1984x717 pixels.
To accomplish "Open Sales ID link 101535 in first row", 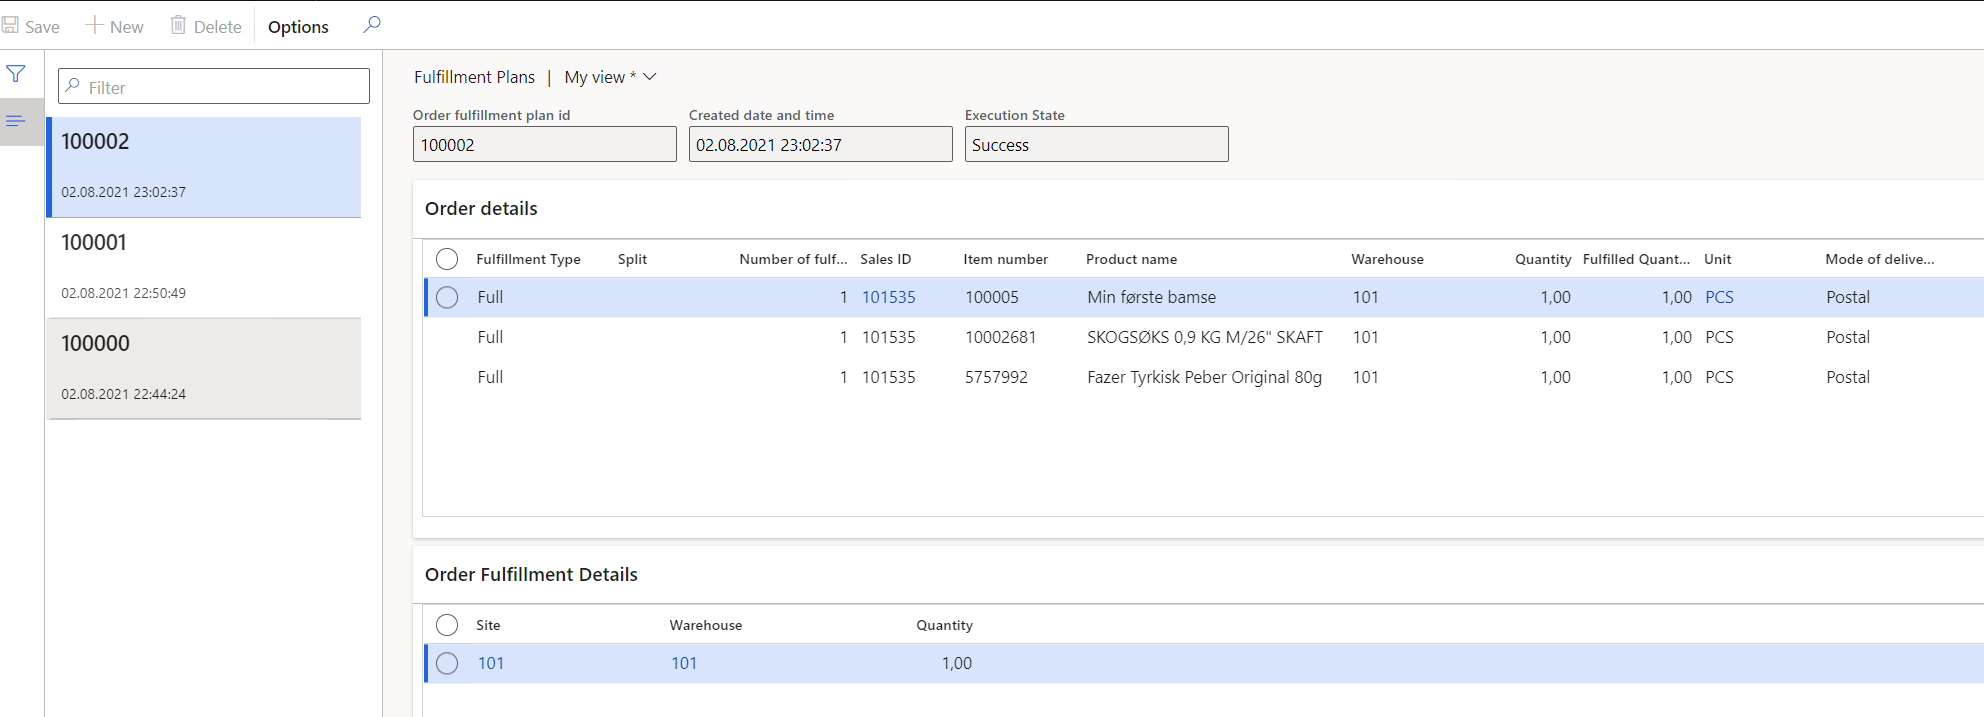I will point(888,297).
